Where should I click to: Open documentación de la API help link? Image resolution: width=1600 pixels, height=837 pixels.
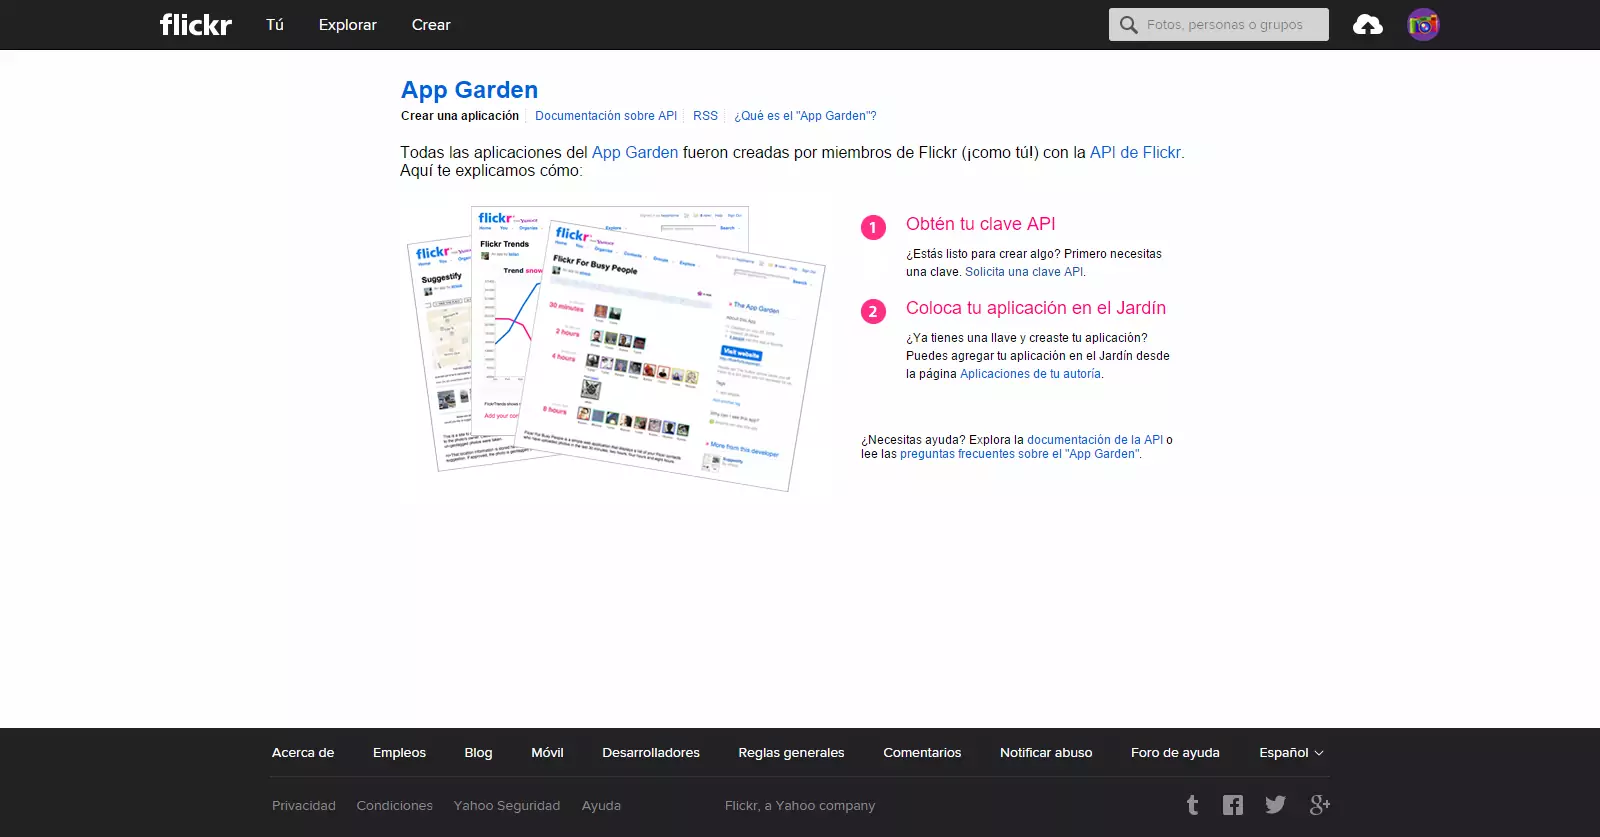click(1095, 440)
